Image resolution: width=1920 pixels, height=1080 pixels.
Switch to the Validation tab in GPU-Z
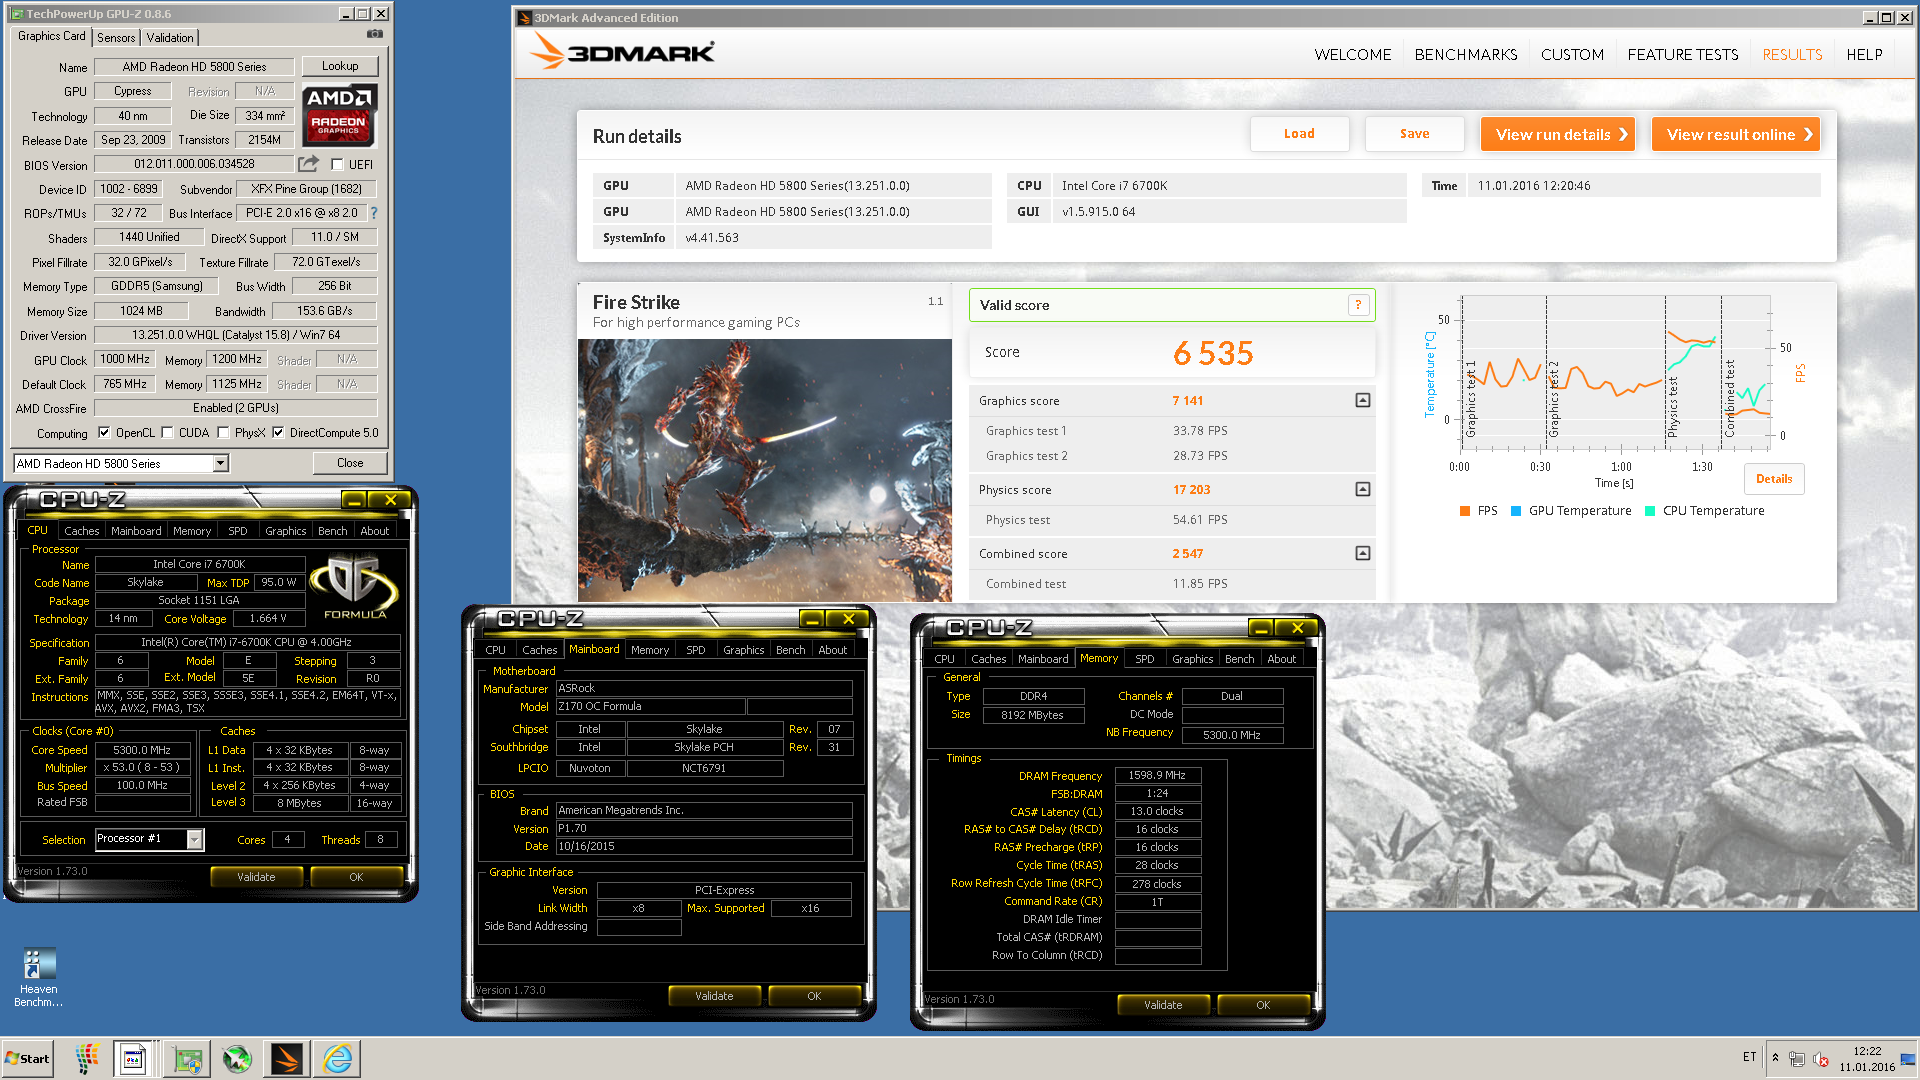point(170,37)
